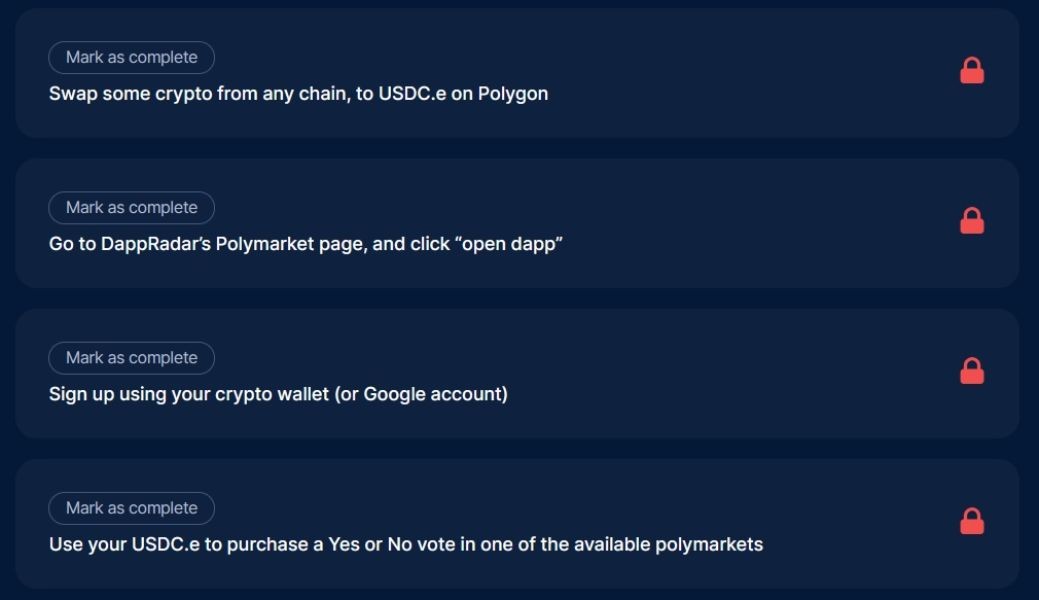
Task: Click the red lock on the sign up step
Action: (971, 372)
